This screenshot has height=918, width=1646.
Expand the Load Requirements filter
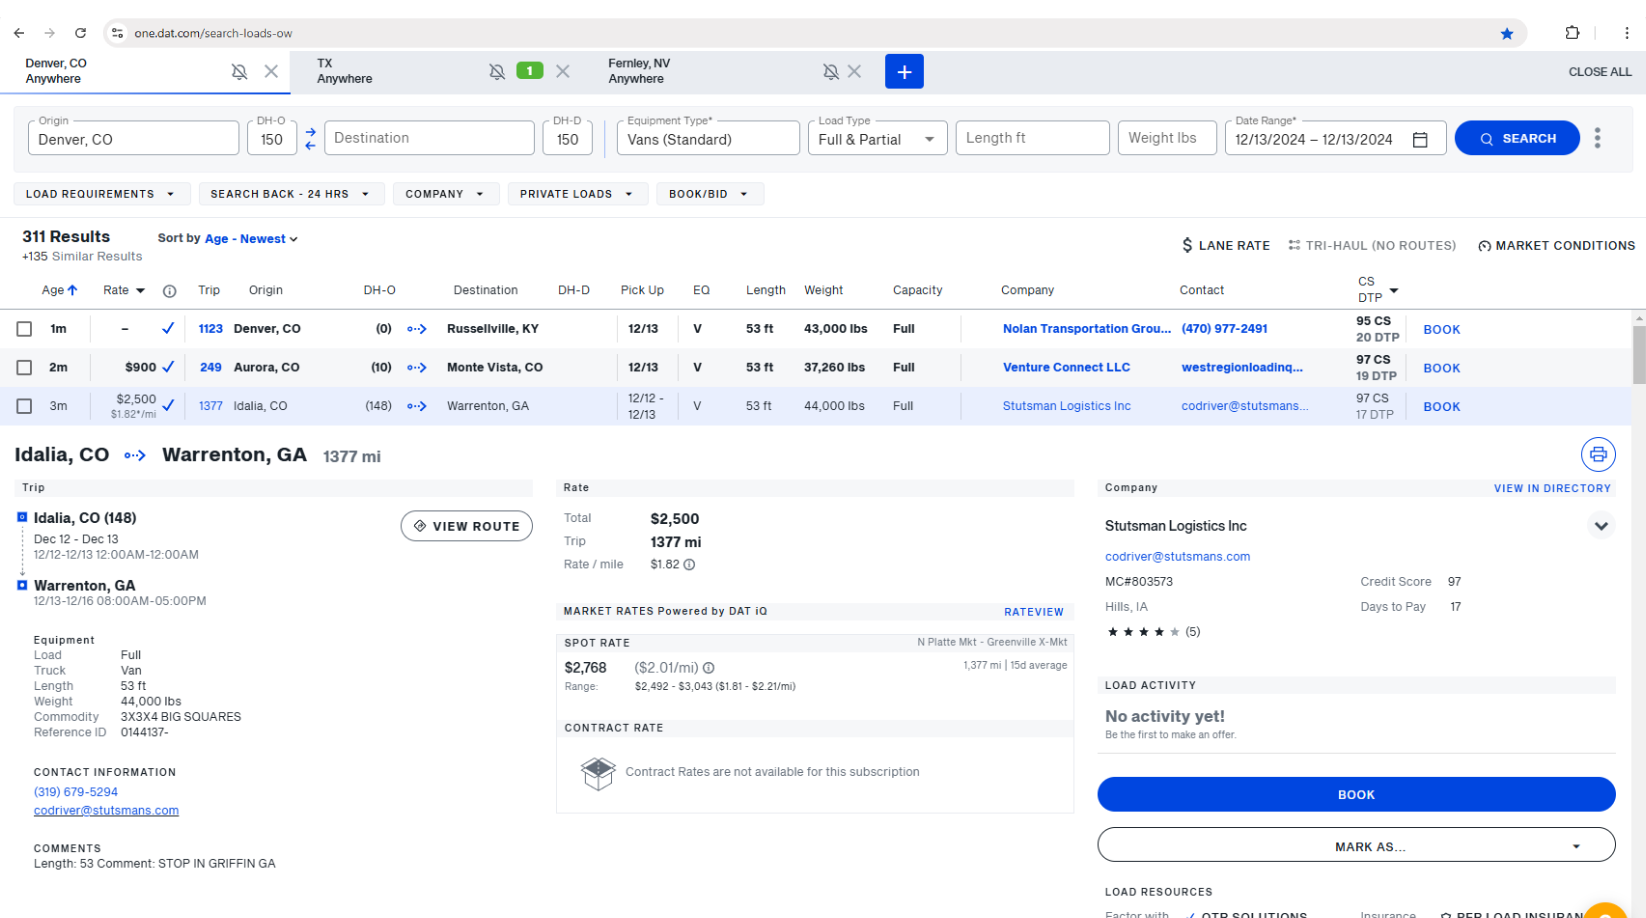pos(100,194)
